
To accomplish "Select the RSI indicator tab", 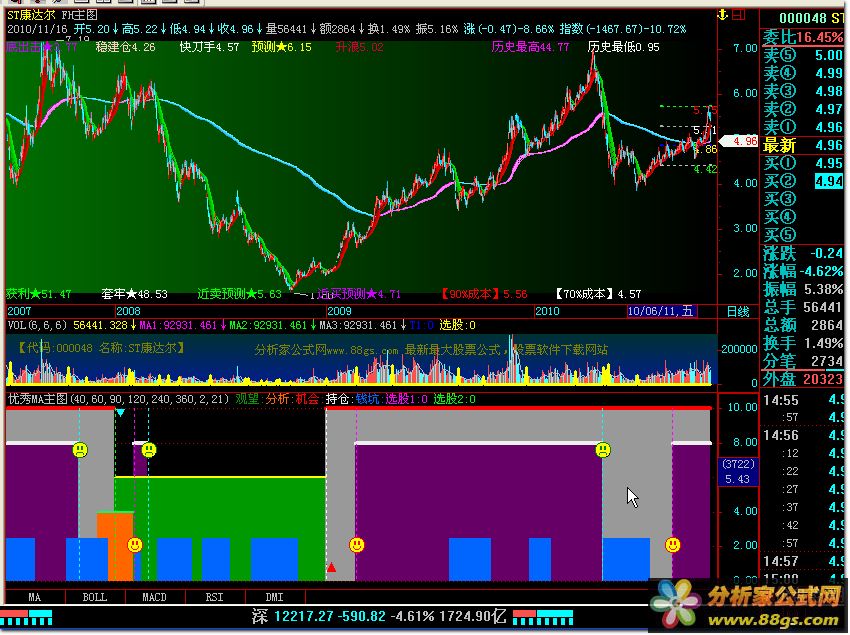I will coord(215,597).
